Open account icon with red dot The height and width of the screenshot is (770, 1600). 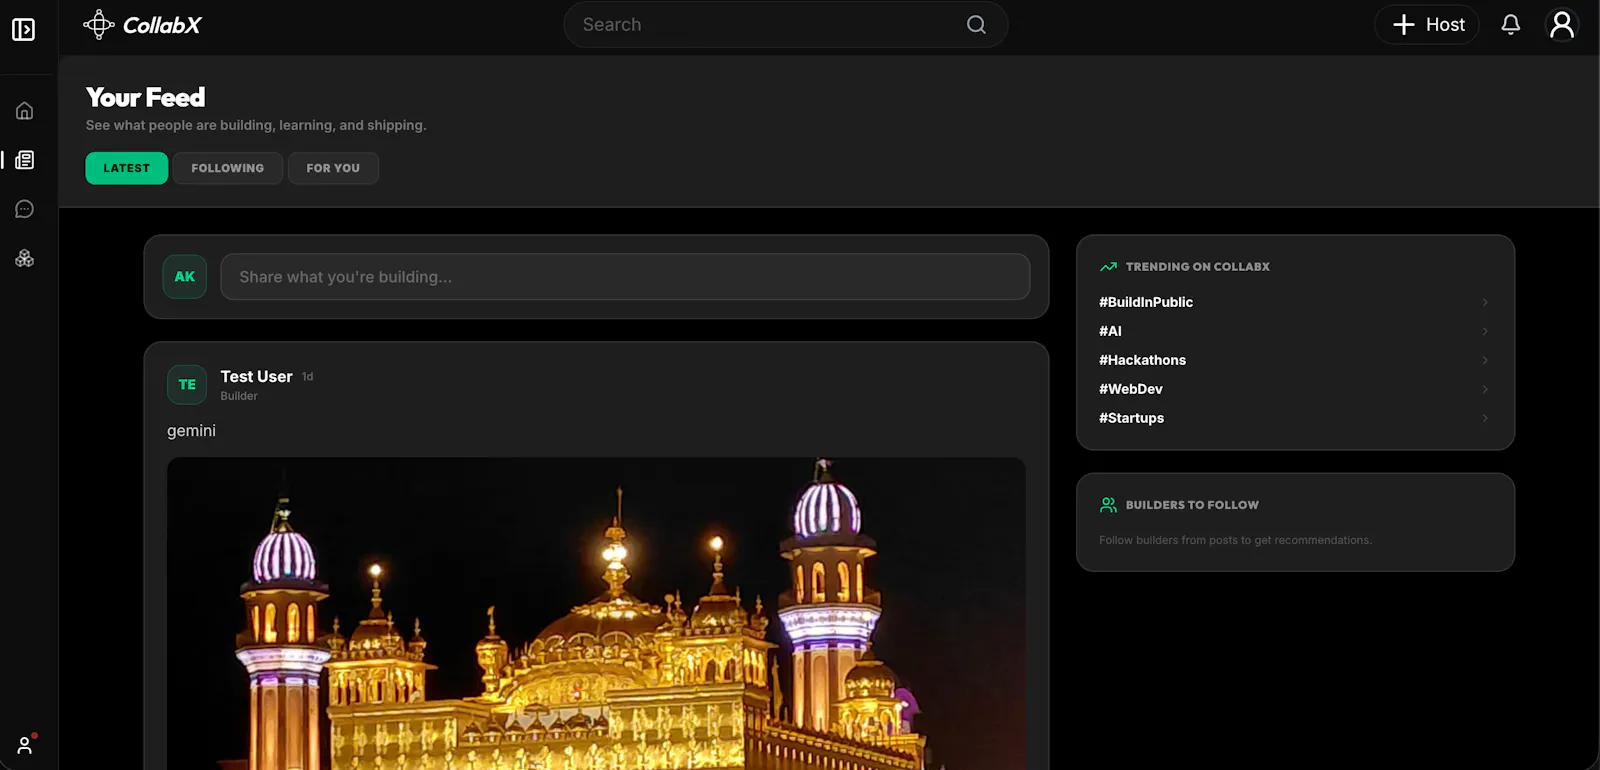coord(25,745)
